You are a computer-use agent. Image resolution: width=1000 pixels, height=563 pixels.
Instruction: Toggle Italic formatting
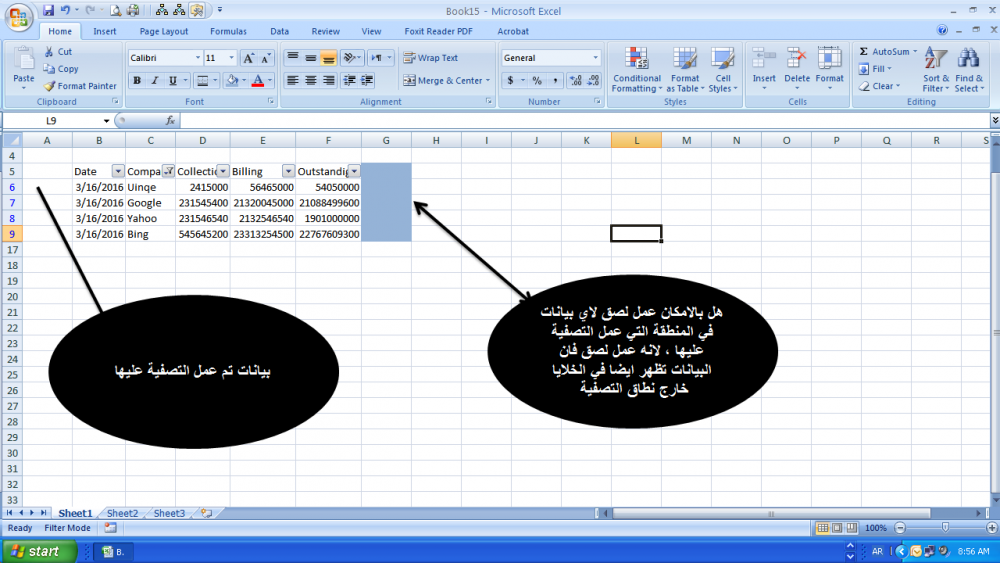pyautogui.click(x=154, y=80)
